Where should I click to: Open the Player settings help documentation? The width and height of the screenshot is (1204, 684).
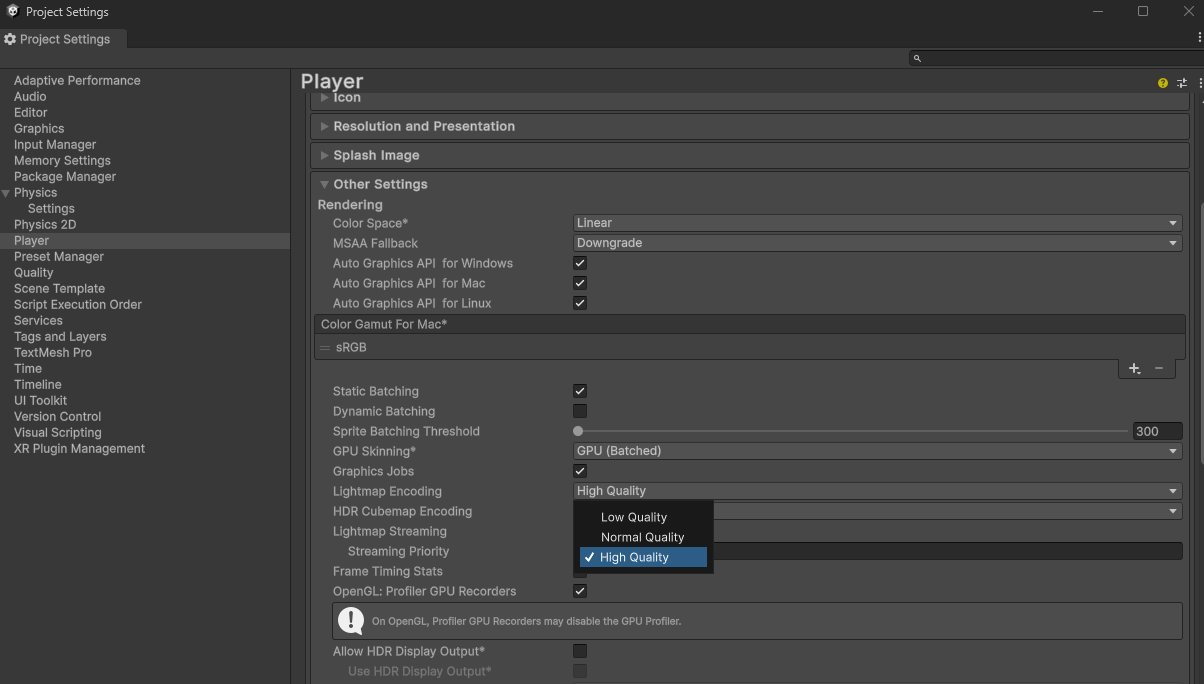1162,83
